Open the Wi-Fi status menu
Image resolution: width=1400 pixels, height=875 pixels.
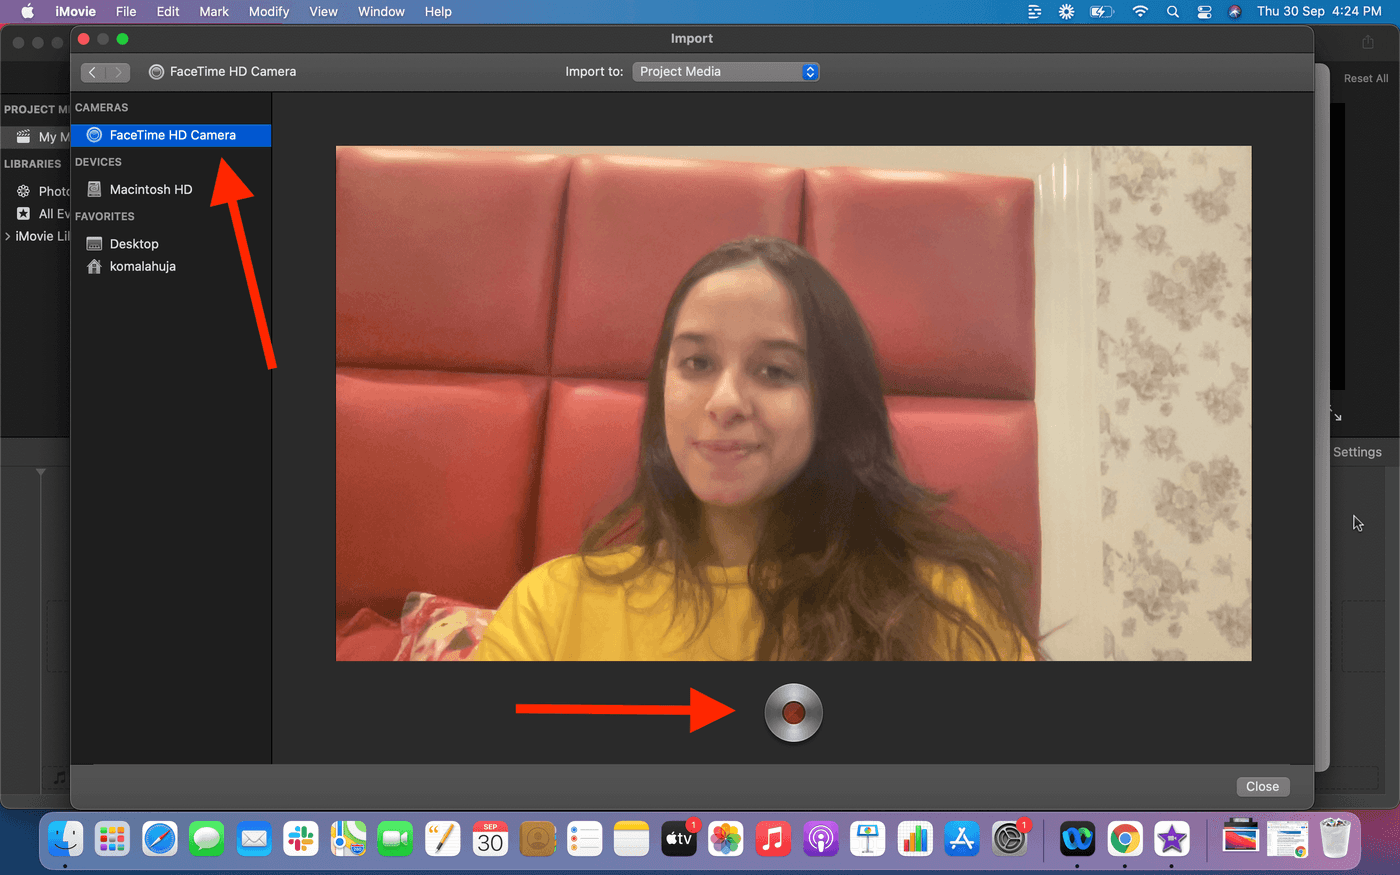pos(1140,12)
